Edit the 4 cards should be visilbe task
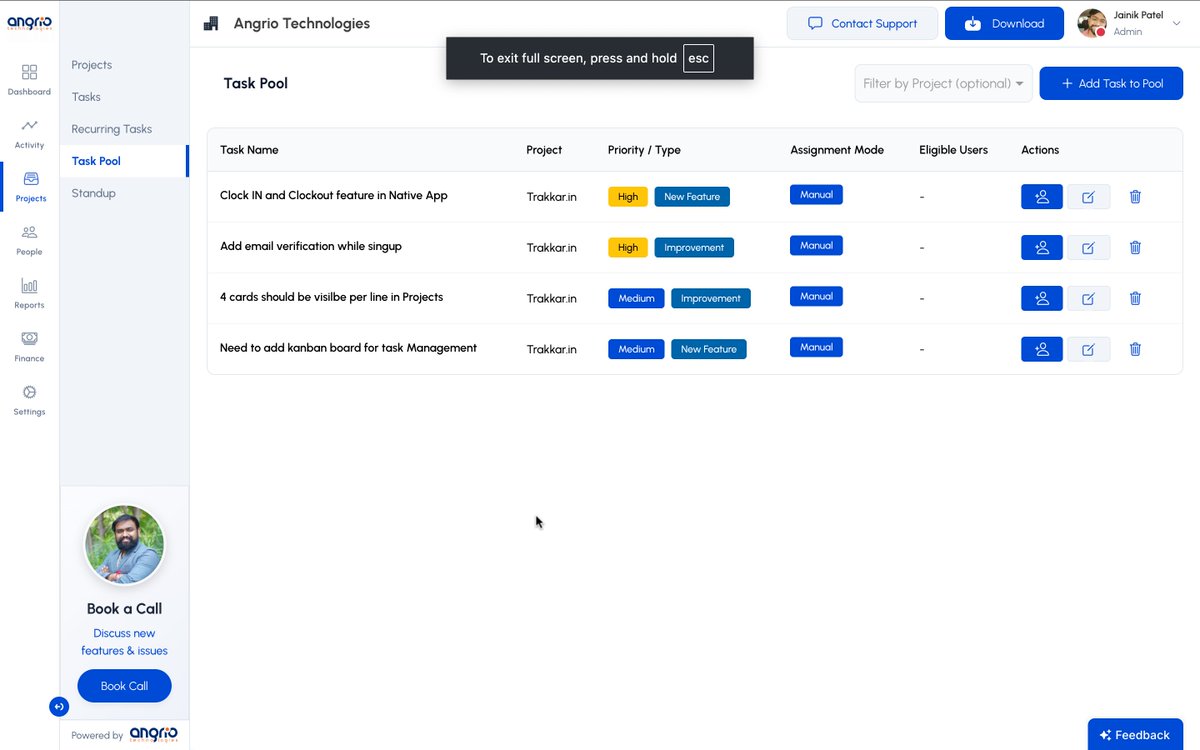 (x=1088, y=298)
